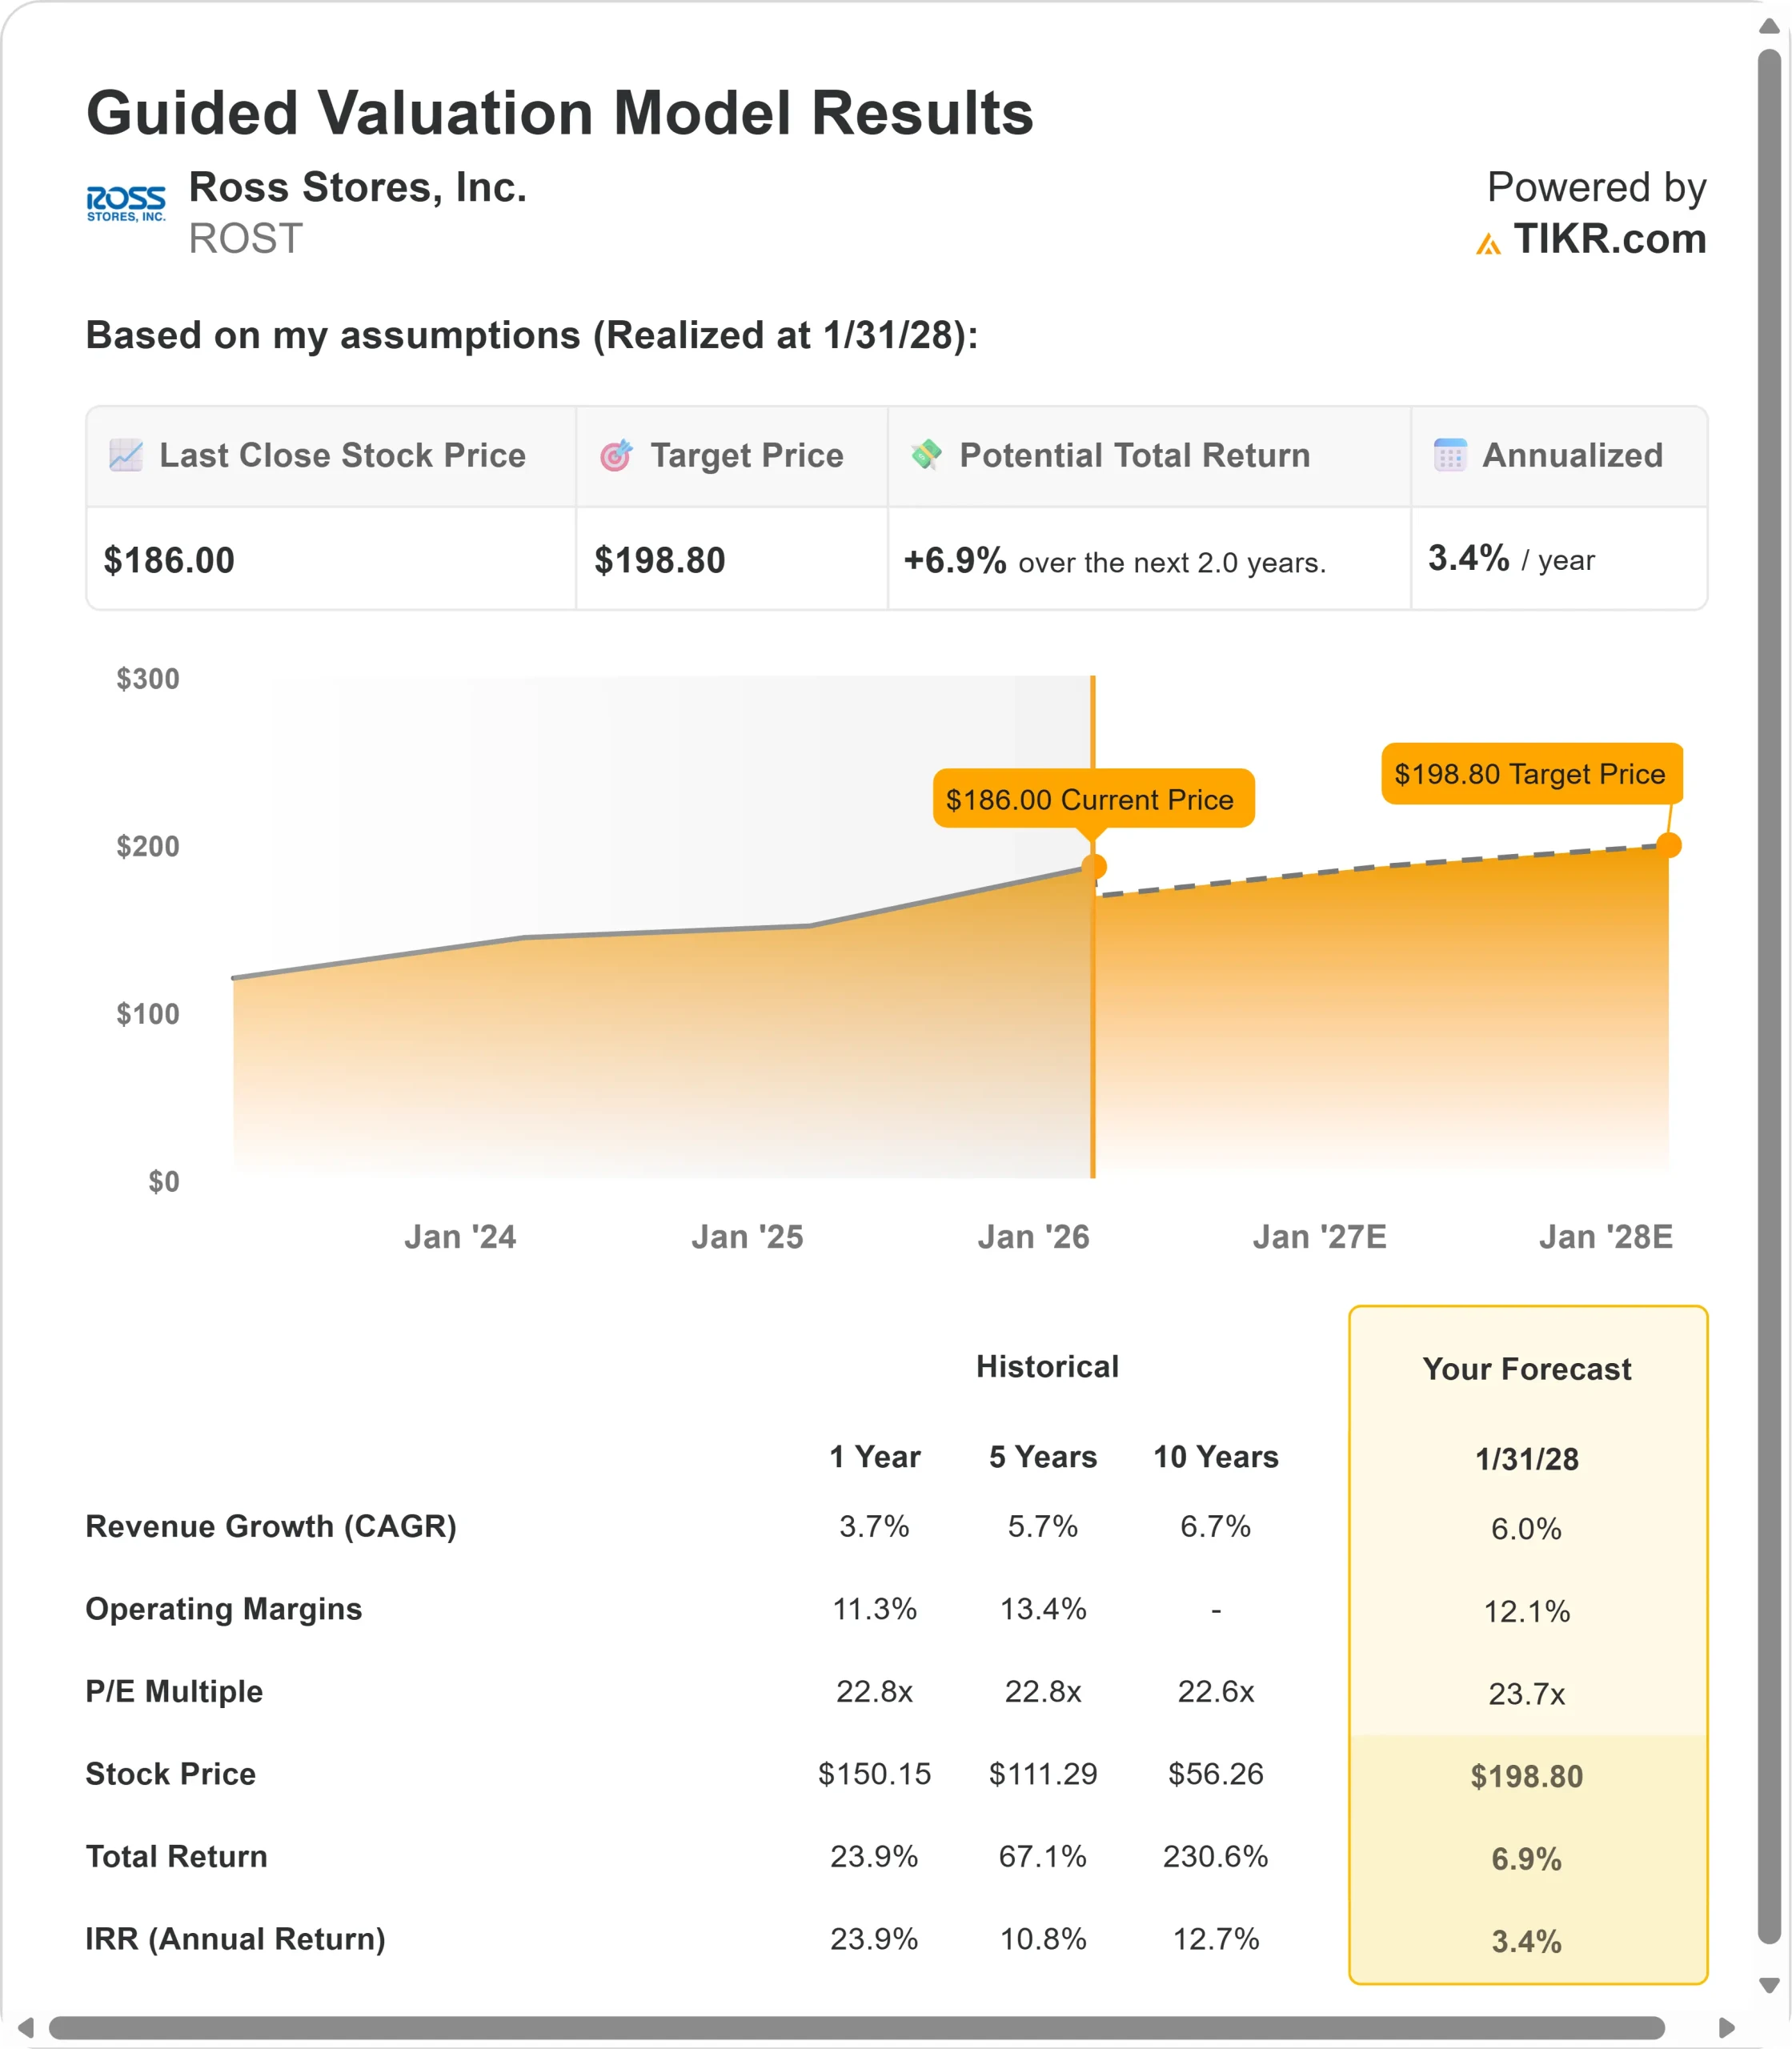Click the scroll up arrow on vertical scrollbar

1769,27
